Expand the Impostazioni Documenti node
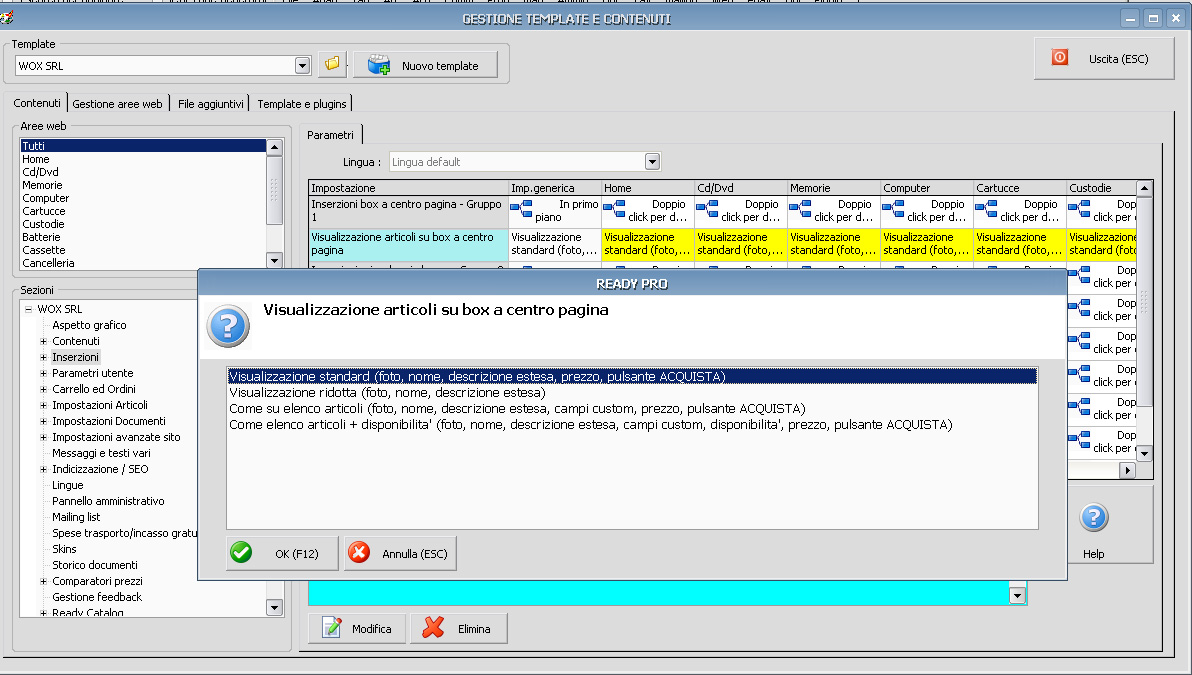The height and width of the screenshot is (675, 1192). [x=43, y=421]
